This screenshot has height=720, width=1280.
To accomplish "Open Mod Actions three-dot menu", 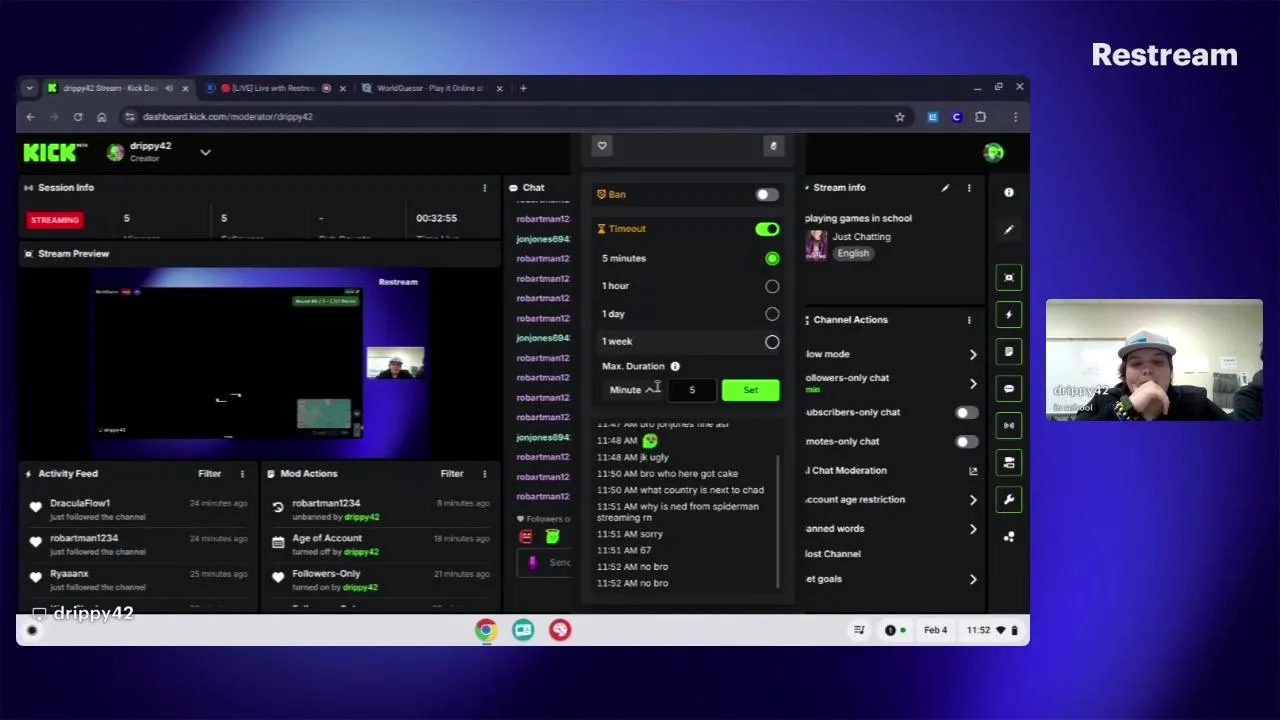I will point(485,474).
